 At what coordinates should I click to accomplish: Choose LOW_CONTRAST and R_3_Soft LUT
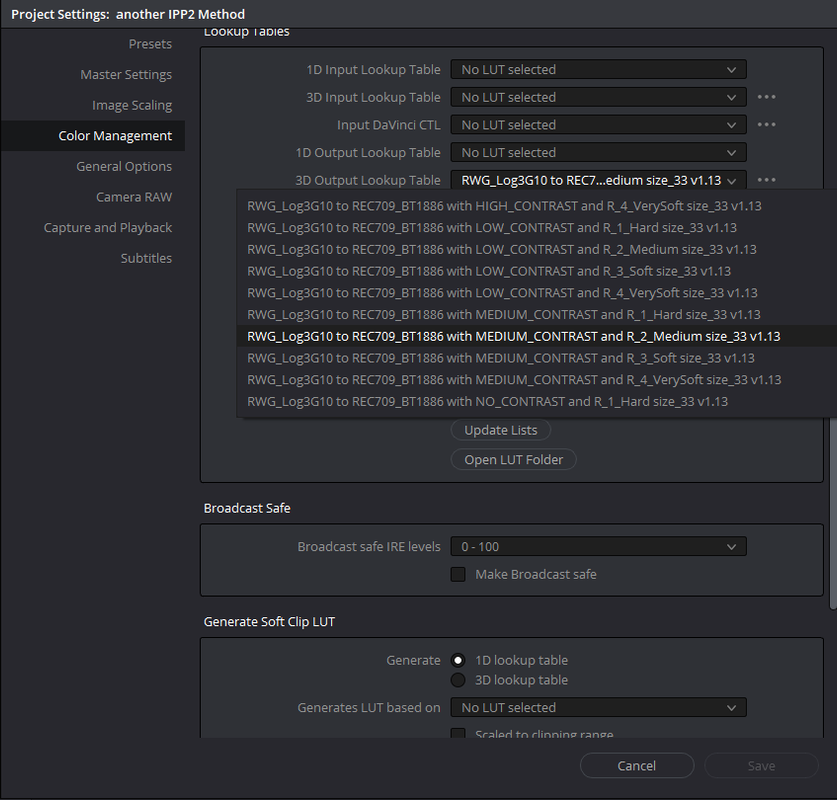536,271
